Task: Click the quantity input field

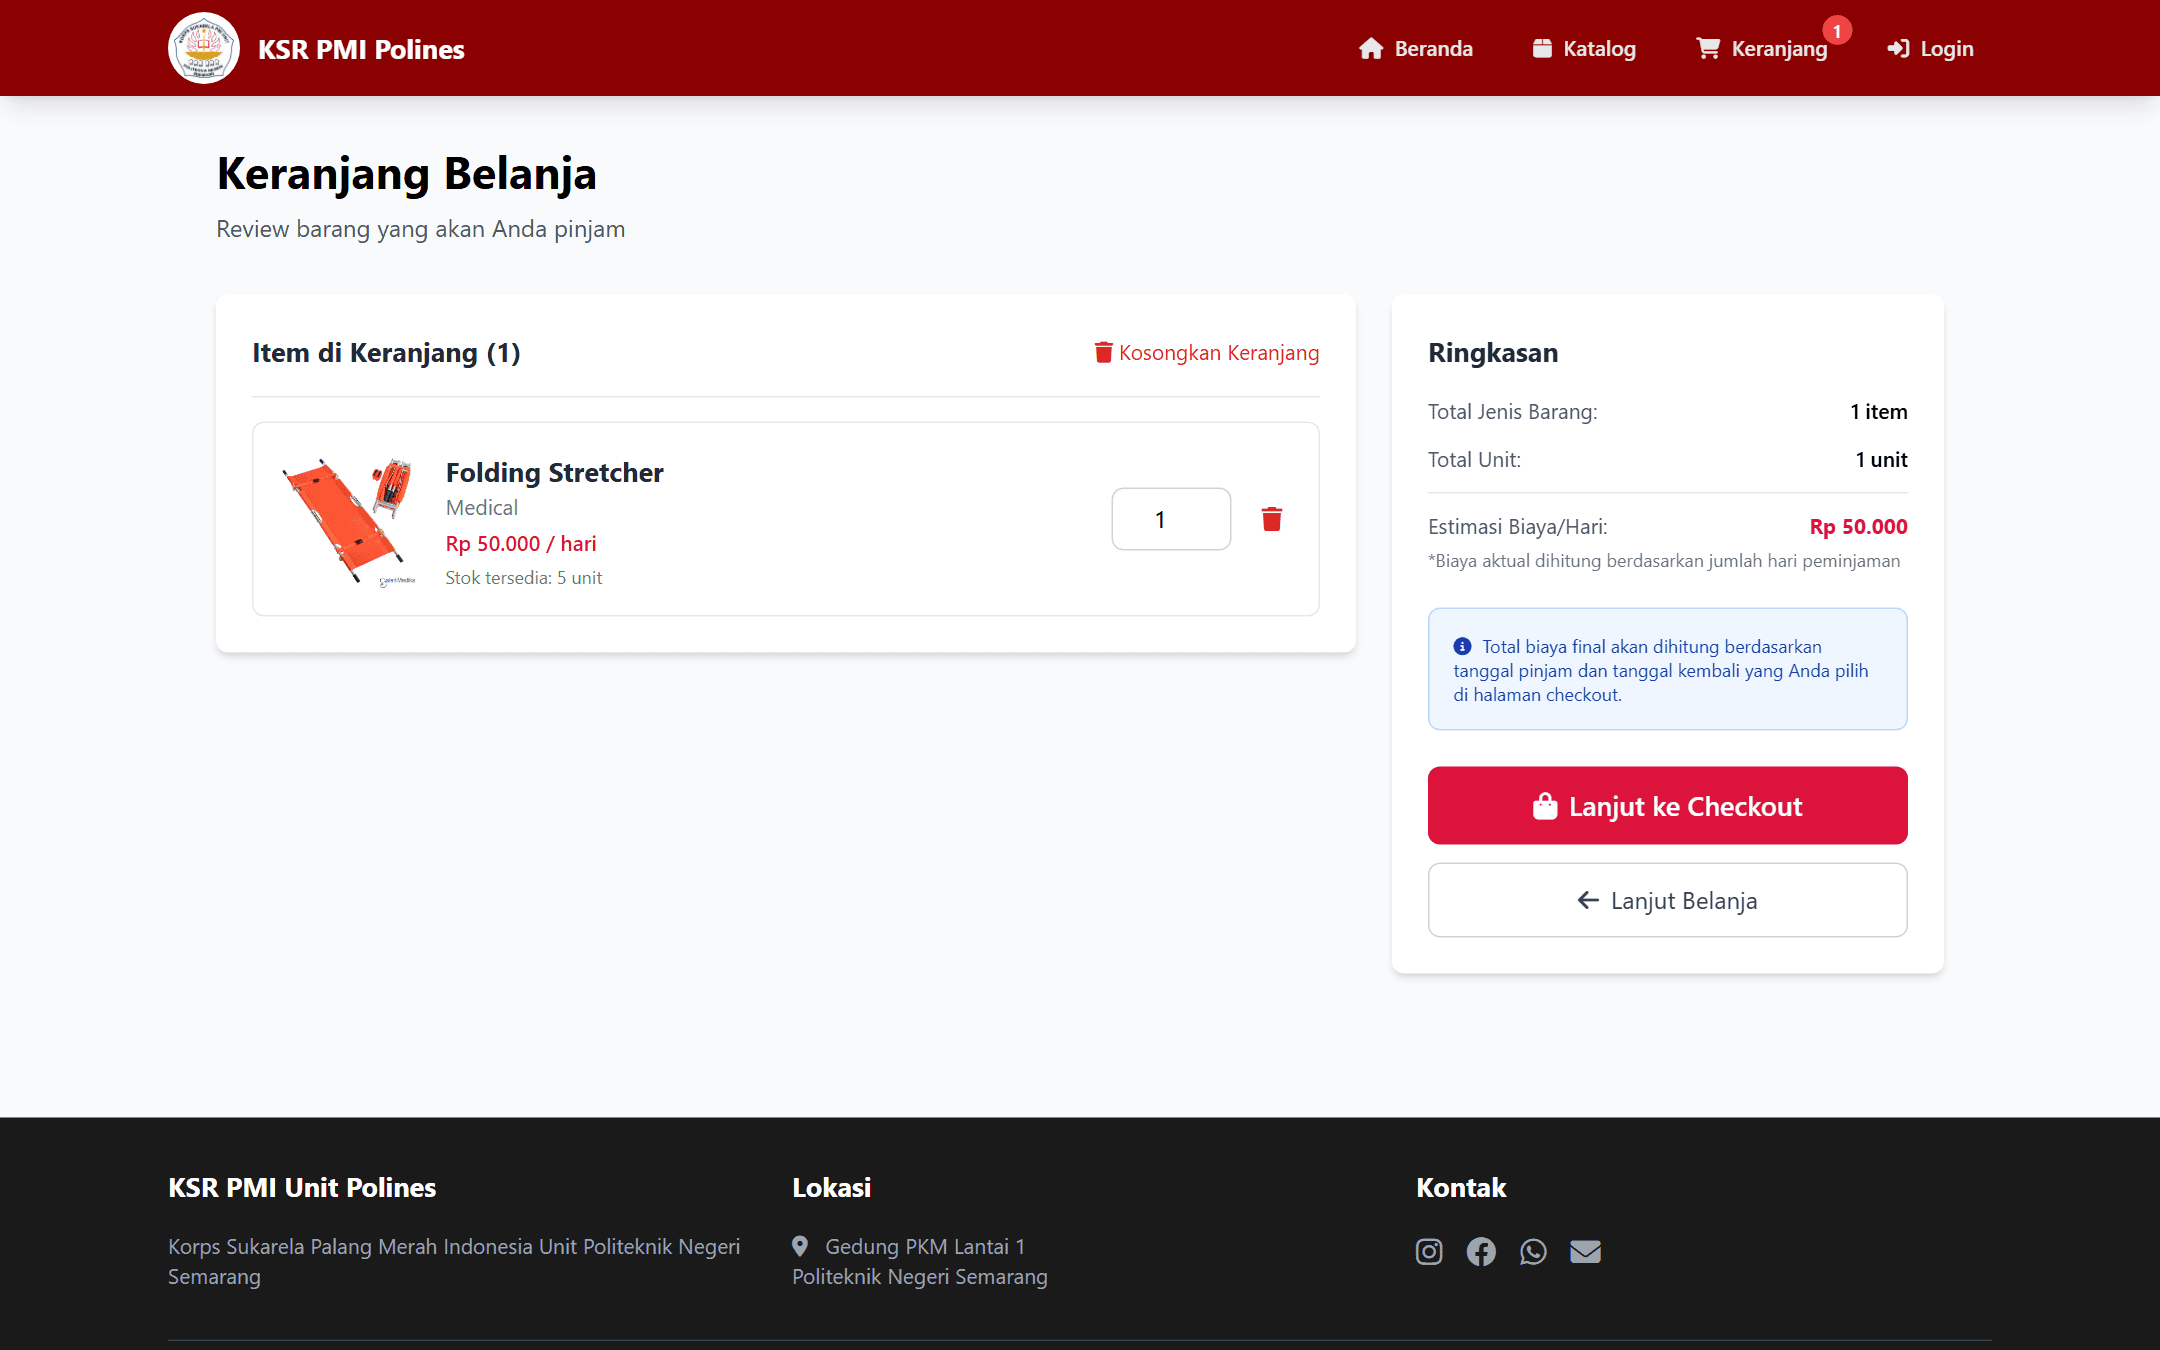Action: point(1171,519)
